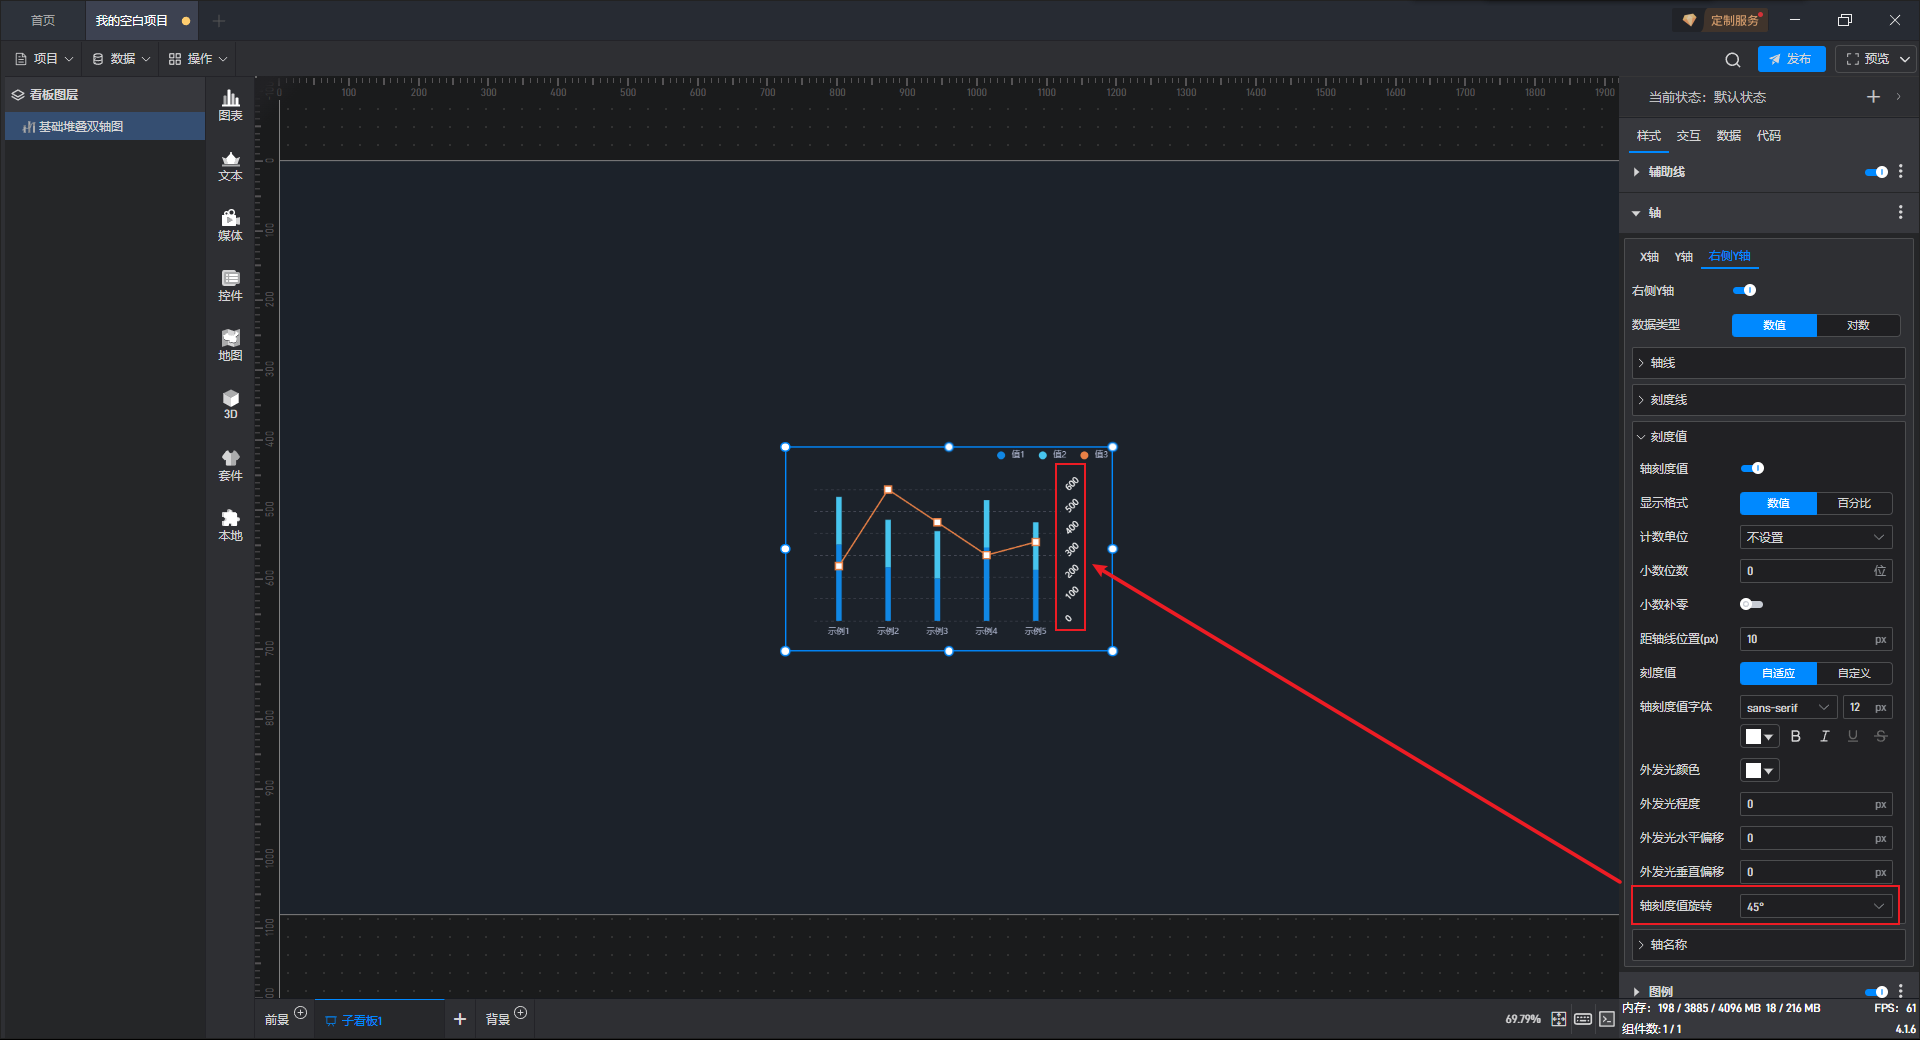Toggle the 右侧Y轴 switch
The height and width of the screenshot is (1040, 1920).
coord(1745,291)
